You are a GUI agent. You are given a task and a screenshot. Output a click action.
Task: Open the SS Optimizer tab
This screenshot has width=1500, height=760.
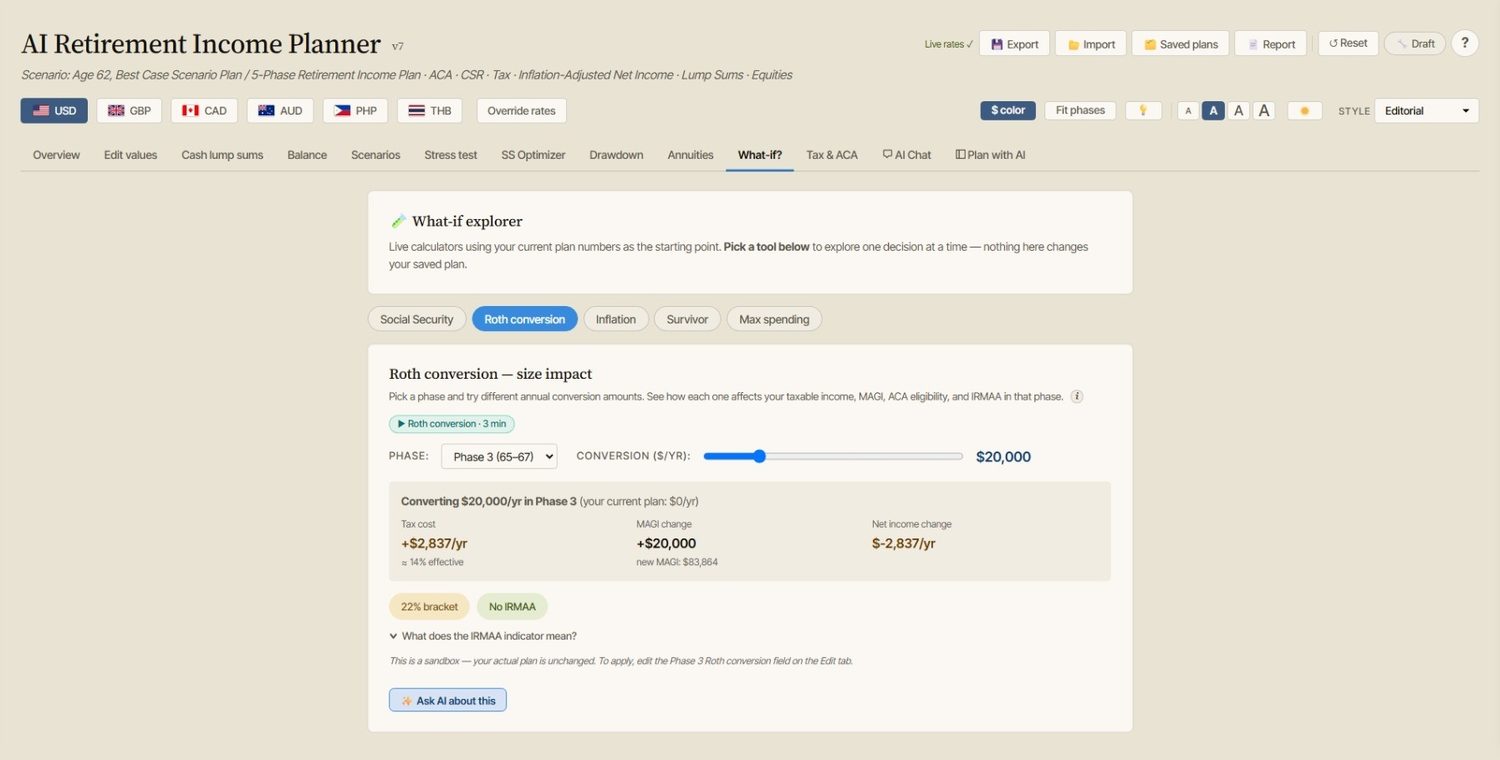[533, 155]
